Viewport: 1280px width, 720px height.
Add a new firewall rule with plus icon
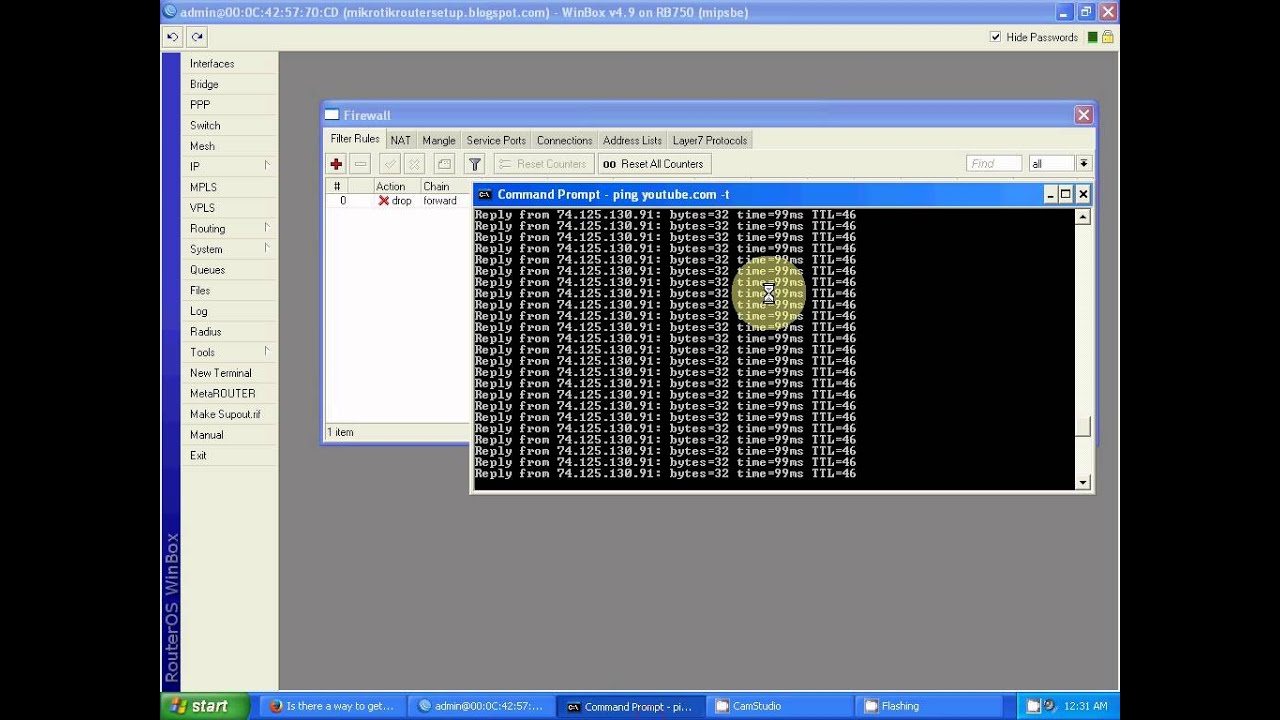coord(336,164)
